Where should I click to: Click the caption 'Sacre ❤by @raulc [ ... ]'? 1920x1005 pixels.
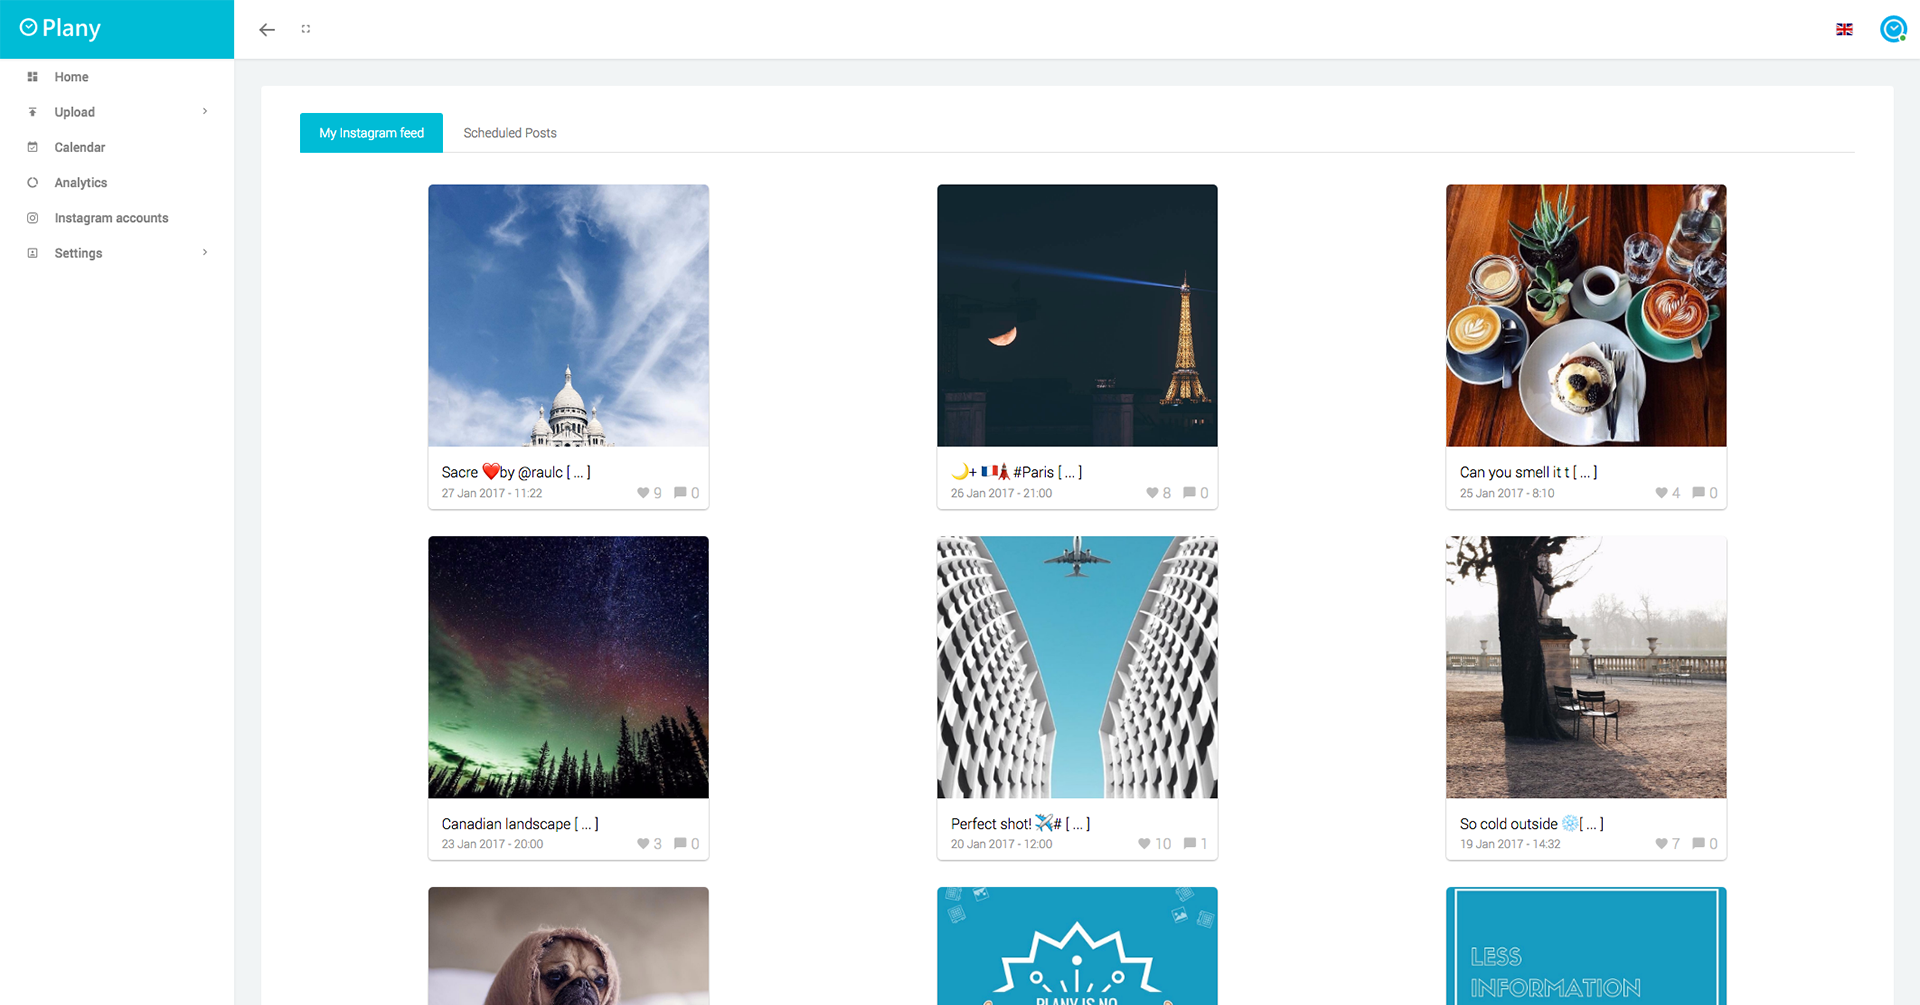516,472
